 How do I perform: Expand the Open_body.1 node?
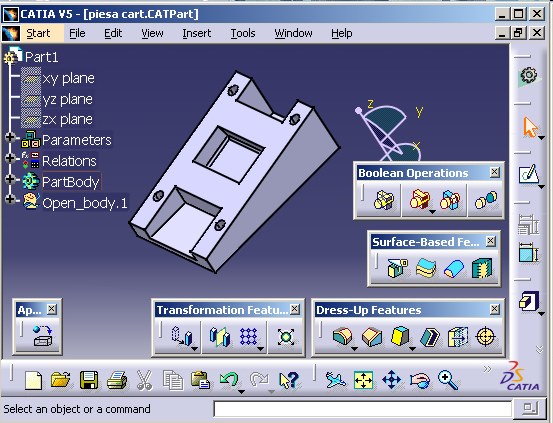[x=10, y=199]
